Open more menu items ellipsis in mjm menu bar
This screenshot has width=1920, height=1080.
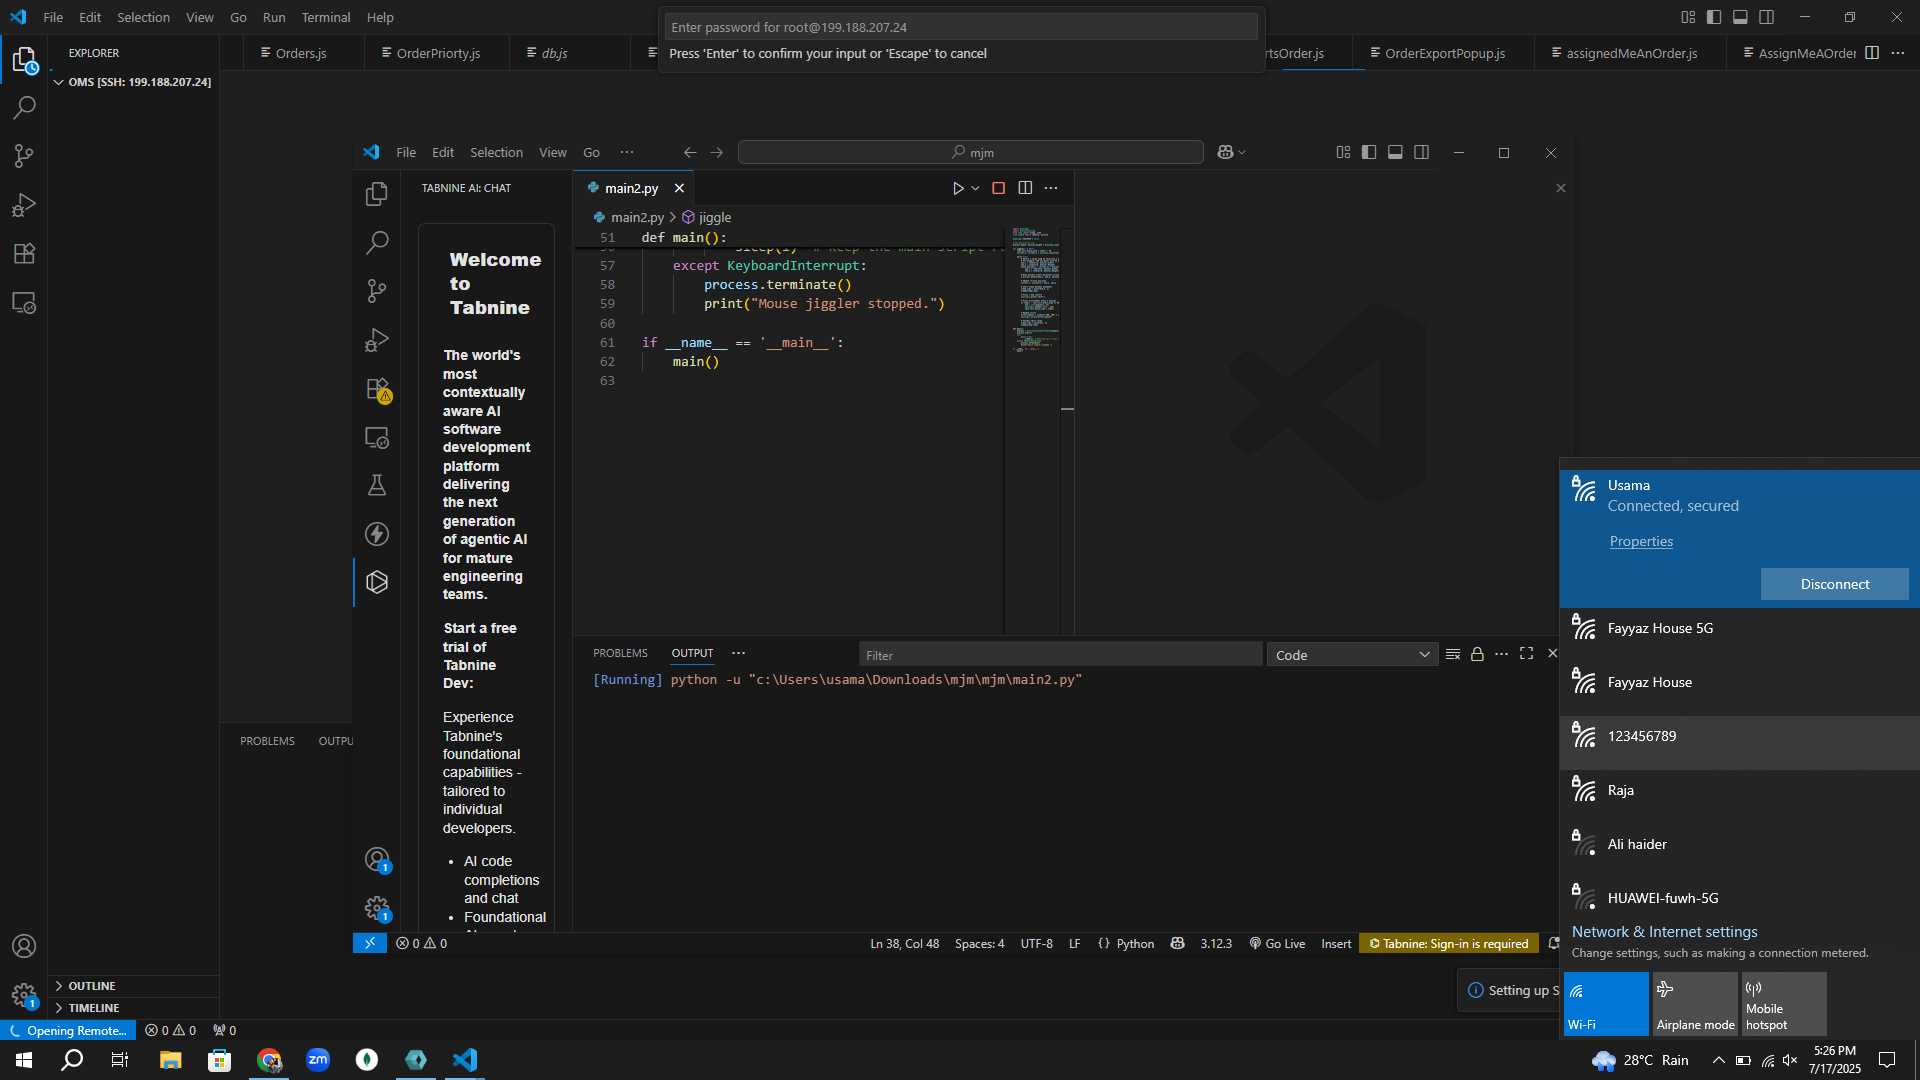tap(627, 152)
